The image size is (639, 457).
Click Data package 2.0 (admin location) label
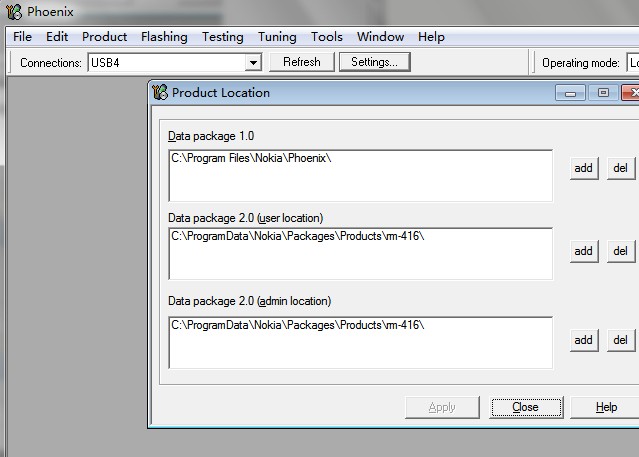point(250,301)
